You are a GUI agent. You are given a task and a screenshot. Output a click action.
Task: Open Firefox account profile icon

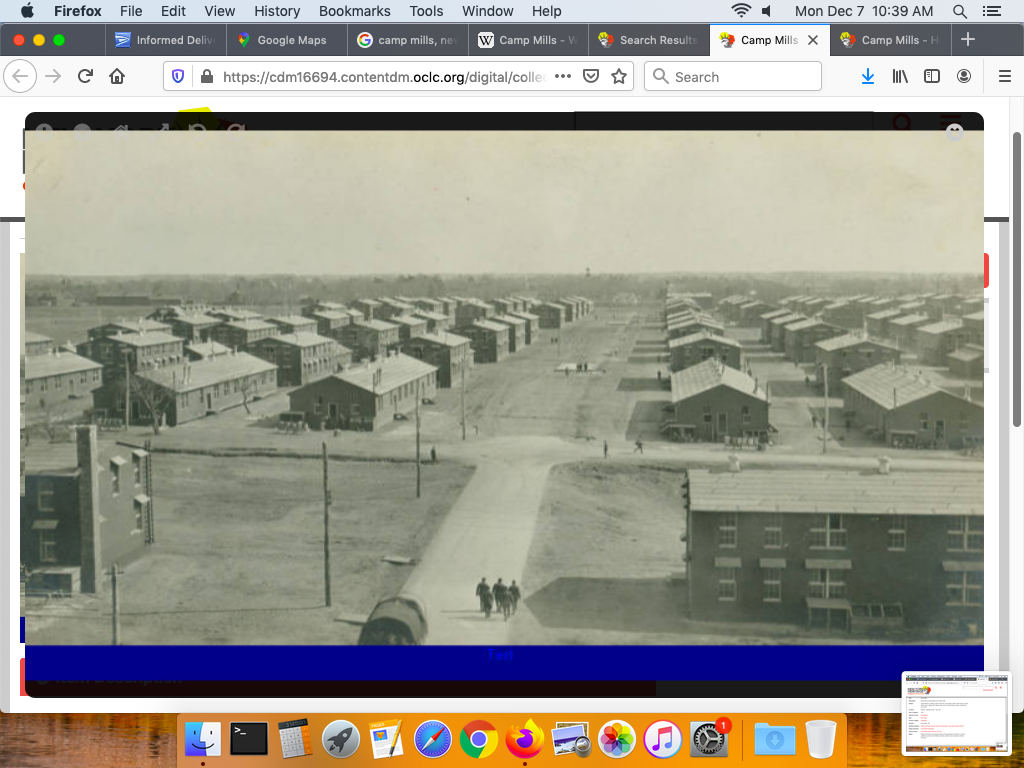[x=964, y=77]
